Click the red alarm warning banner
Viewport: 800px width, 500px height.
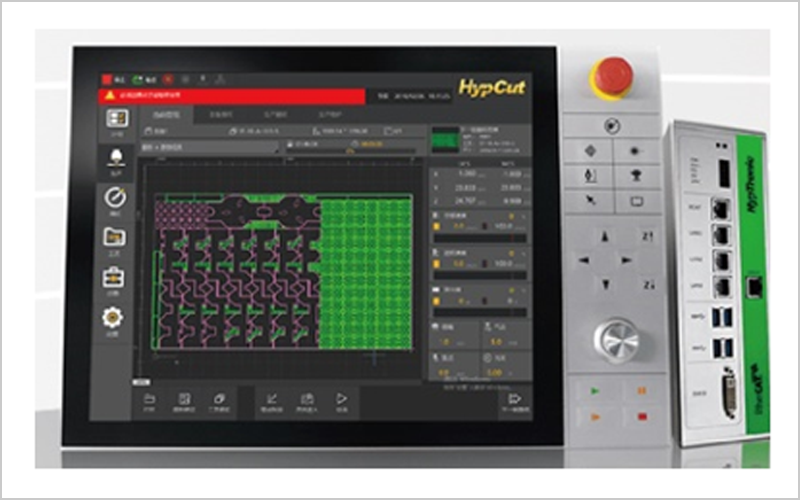coord(232,96)
